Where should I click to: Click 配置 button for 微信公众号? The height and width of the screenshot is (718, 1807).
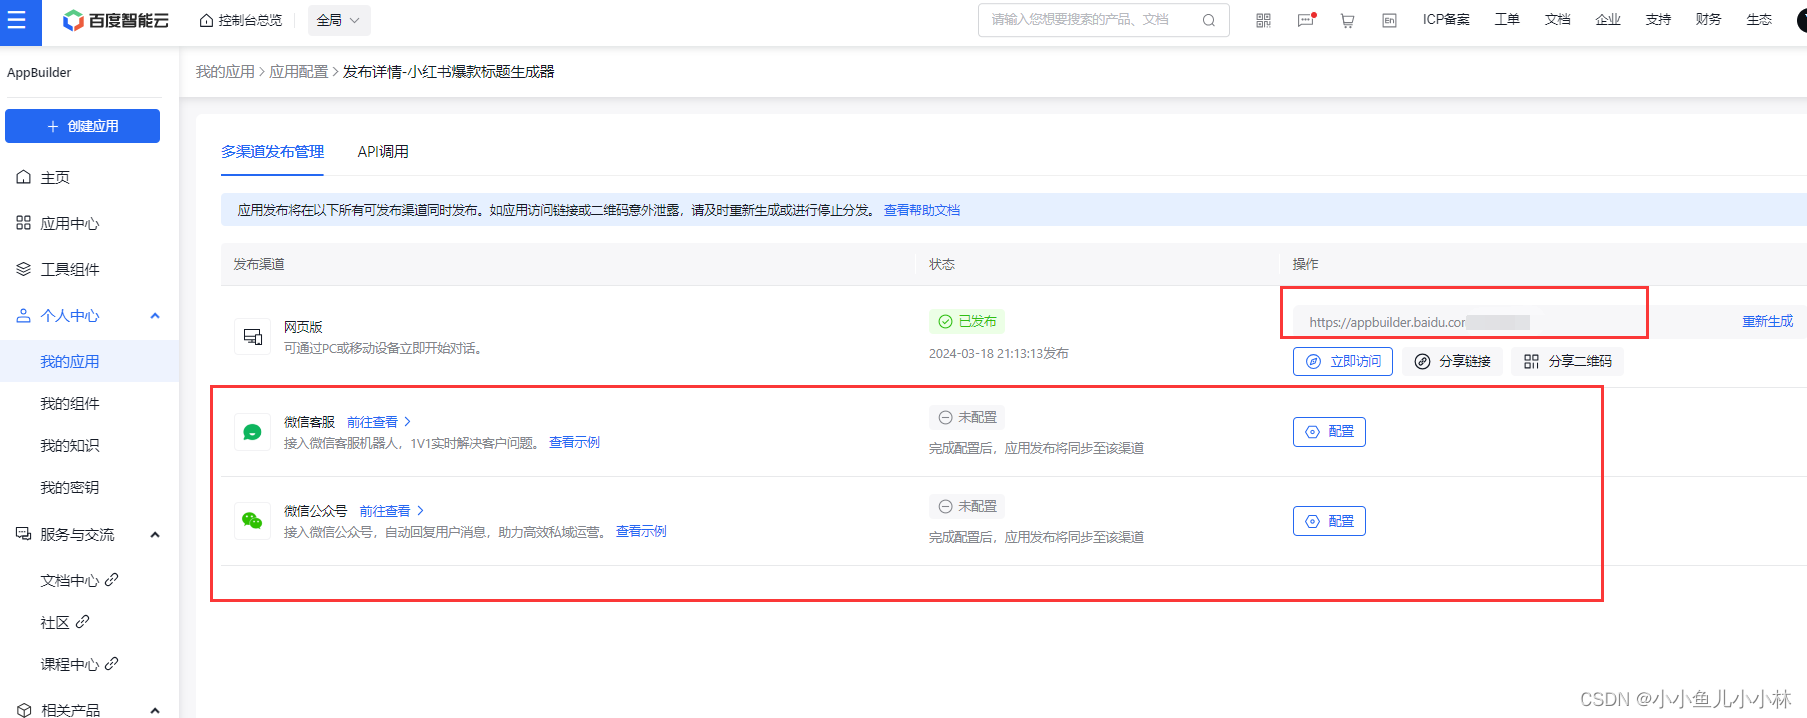coord(1329,521)
